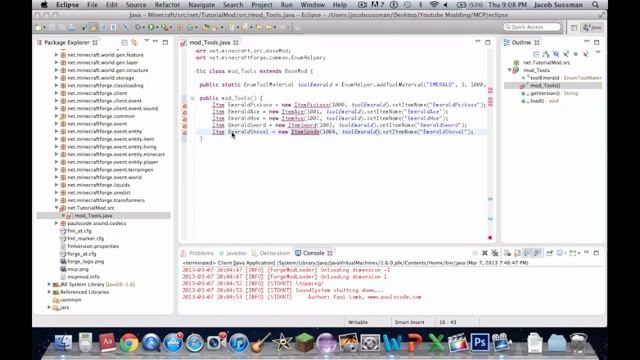Open the Outline view menu arrow
This screenshot has width=640, height=360.
[598, 52]
